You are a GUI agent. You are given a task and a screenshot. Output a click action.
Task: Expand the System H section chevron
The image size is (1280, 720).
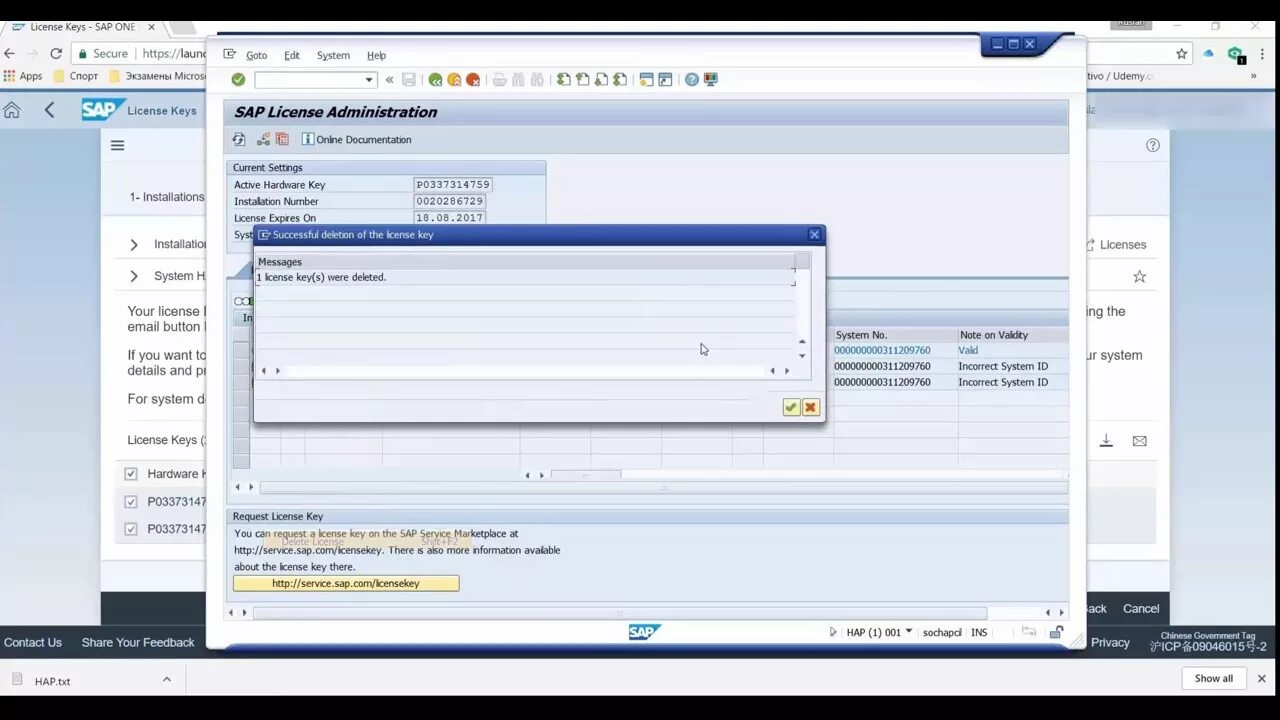(133, 275)
